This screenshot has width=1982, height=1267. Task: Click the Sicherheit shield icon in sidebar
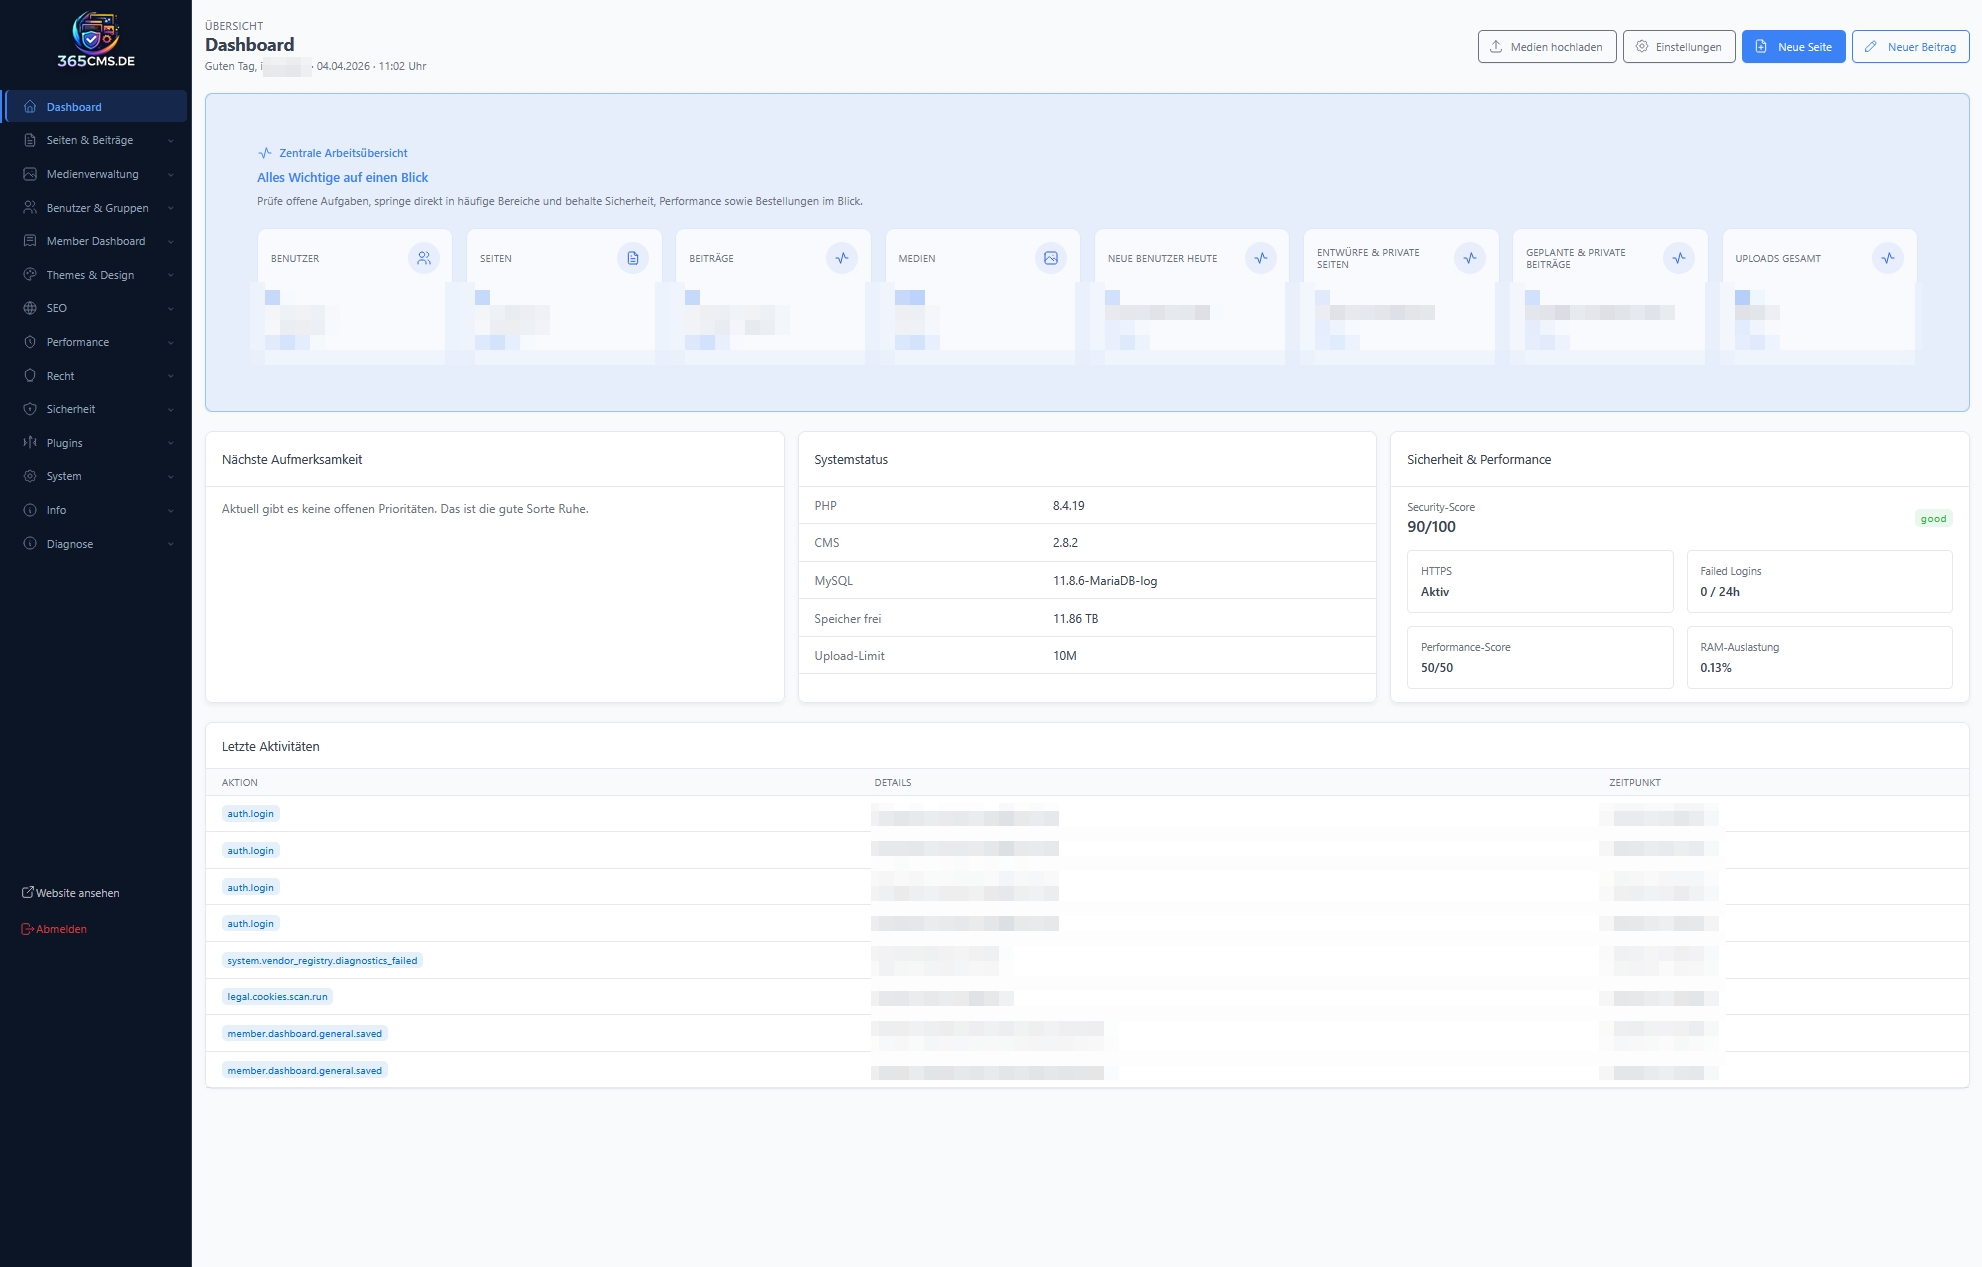pyautogui.click(x=30, y=409)
